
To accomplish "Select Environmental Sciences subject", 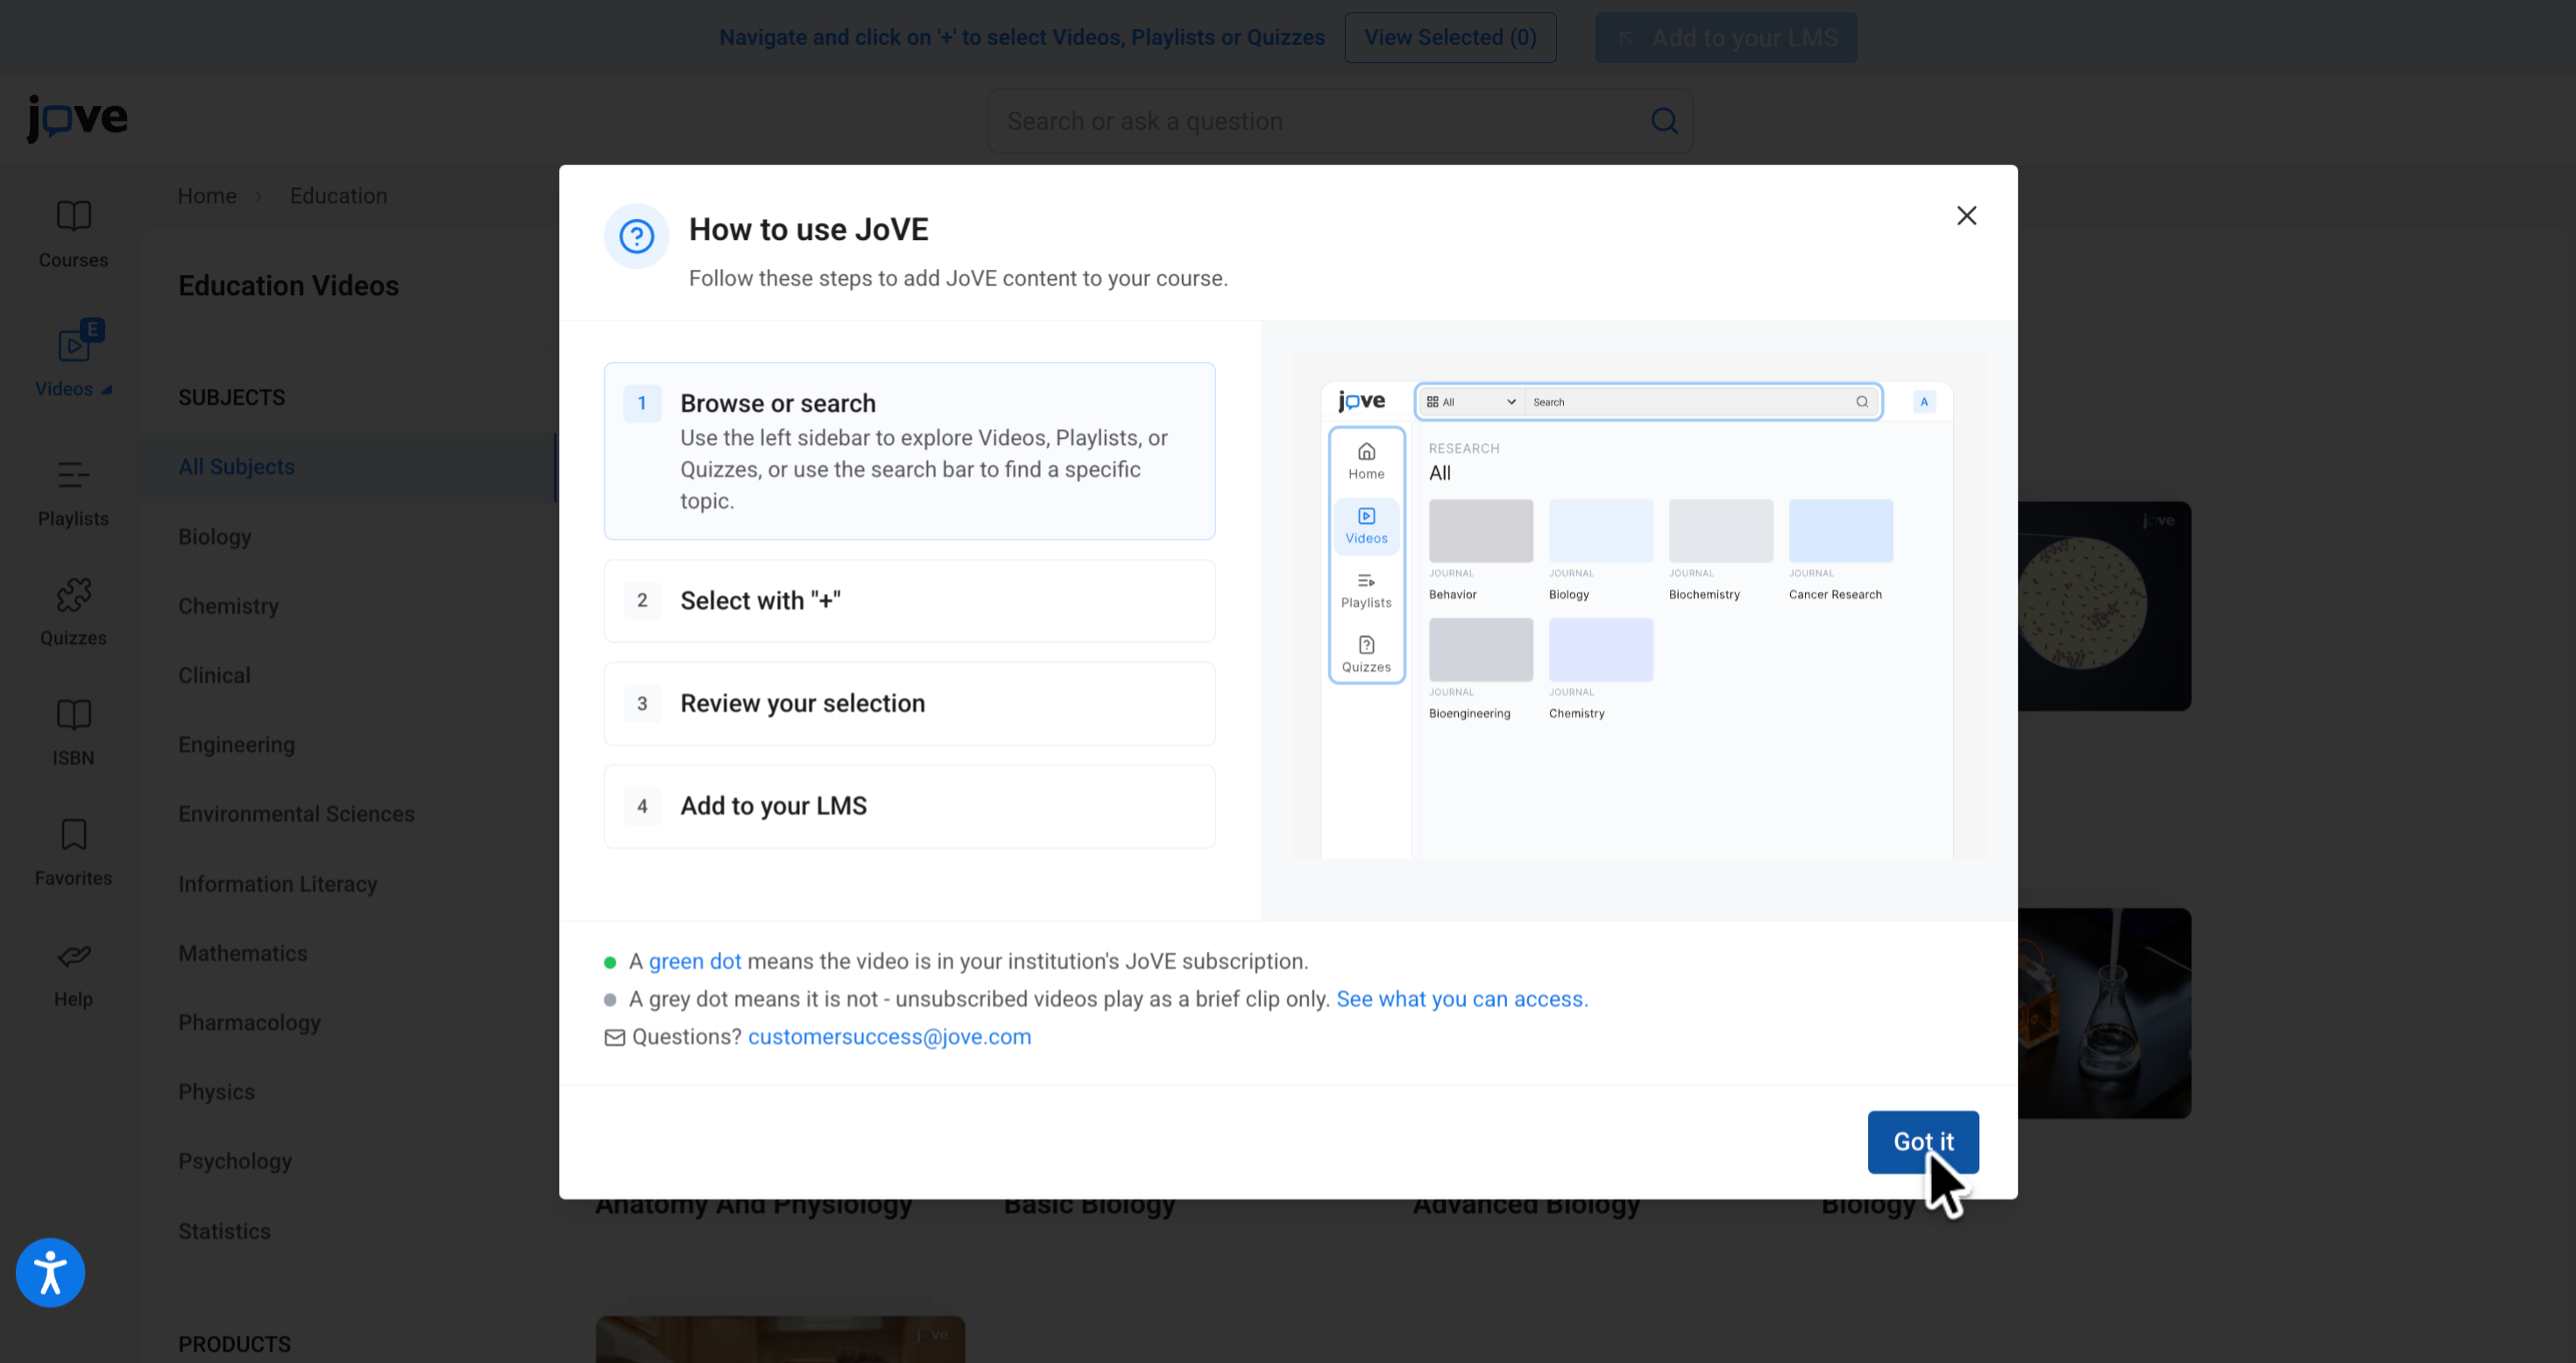I will (x=296, y=814).
